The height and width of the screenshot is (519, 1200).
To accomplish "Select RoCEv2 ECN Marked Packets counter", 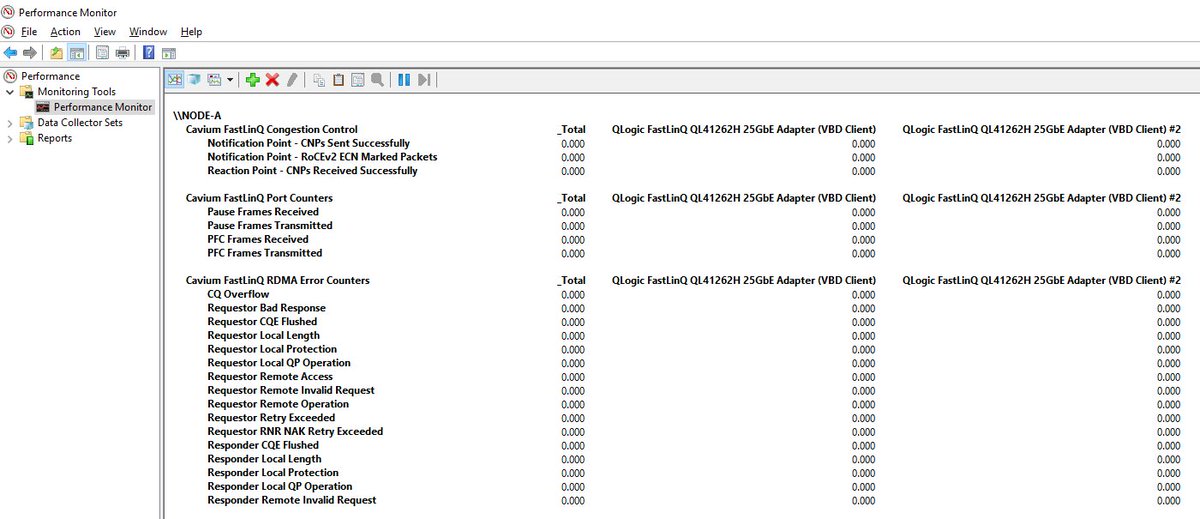I will click(x=322, y=157).
